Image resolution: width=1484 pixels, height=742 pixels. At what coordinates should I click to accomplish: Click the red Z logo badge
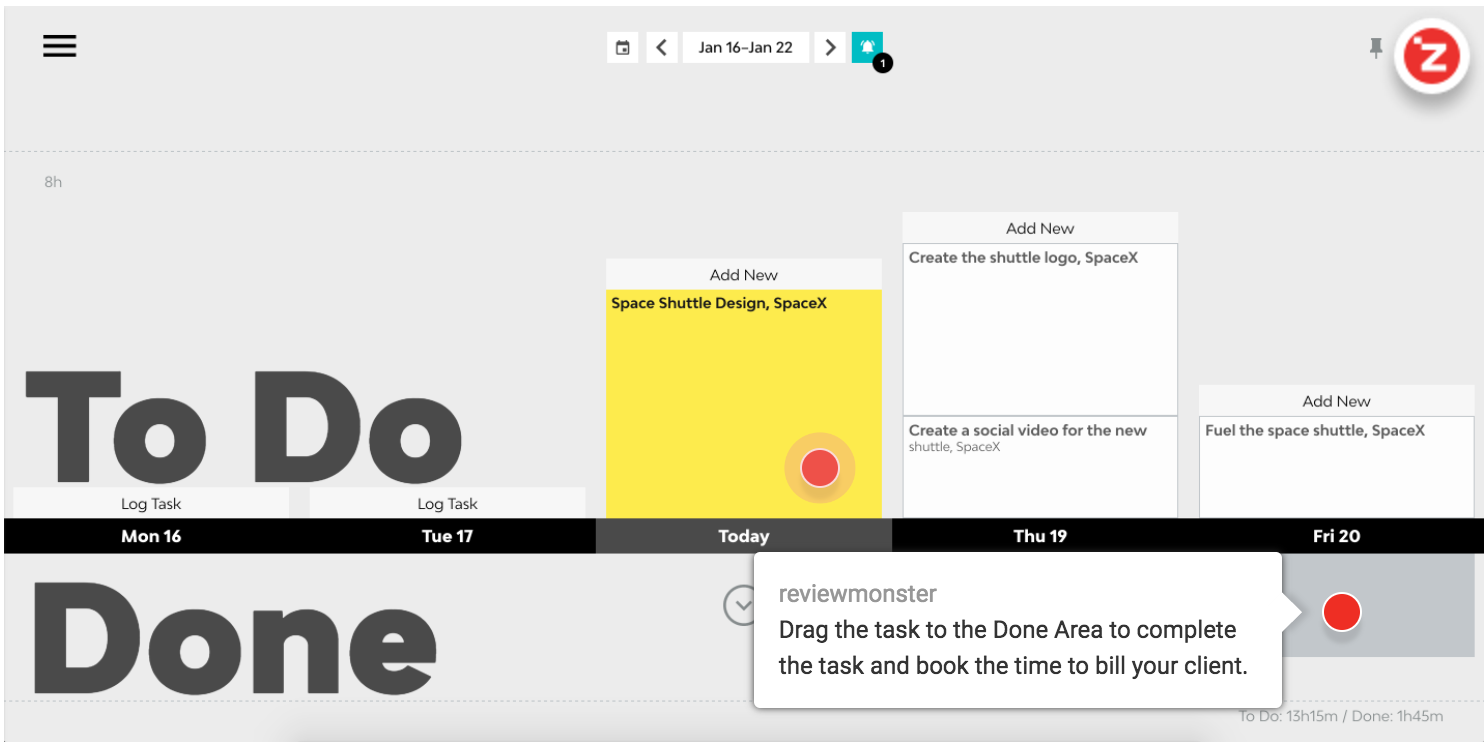(x=1432, y=56)
